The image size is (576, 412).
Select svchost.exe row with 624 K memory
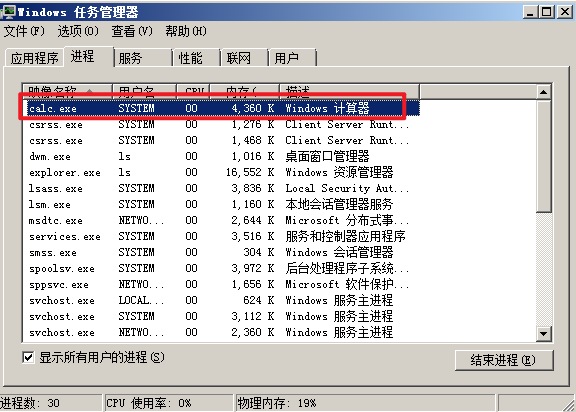tap(221, 300)
